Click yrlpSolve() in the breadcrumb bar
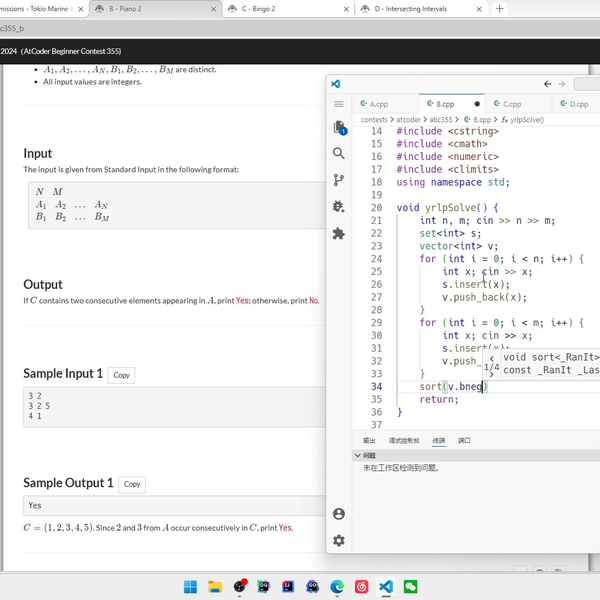The image size is (600, 600). tap(525, 119)
